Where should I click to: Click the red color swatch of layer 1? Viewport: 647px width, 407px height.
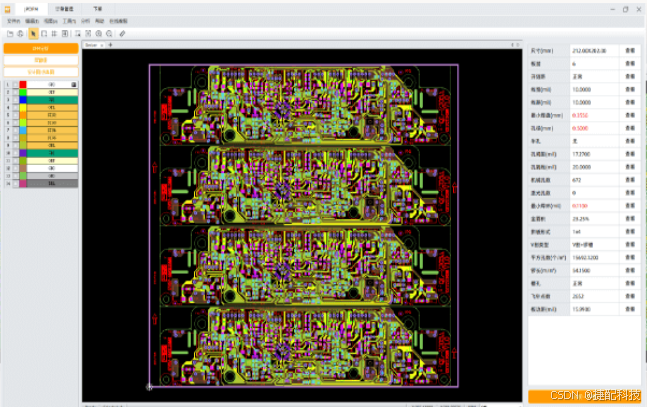point(23,85)
